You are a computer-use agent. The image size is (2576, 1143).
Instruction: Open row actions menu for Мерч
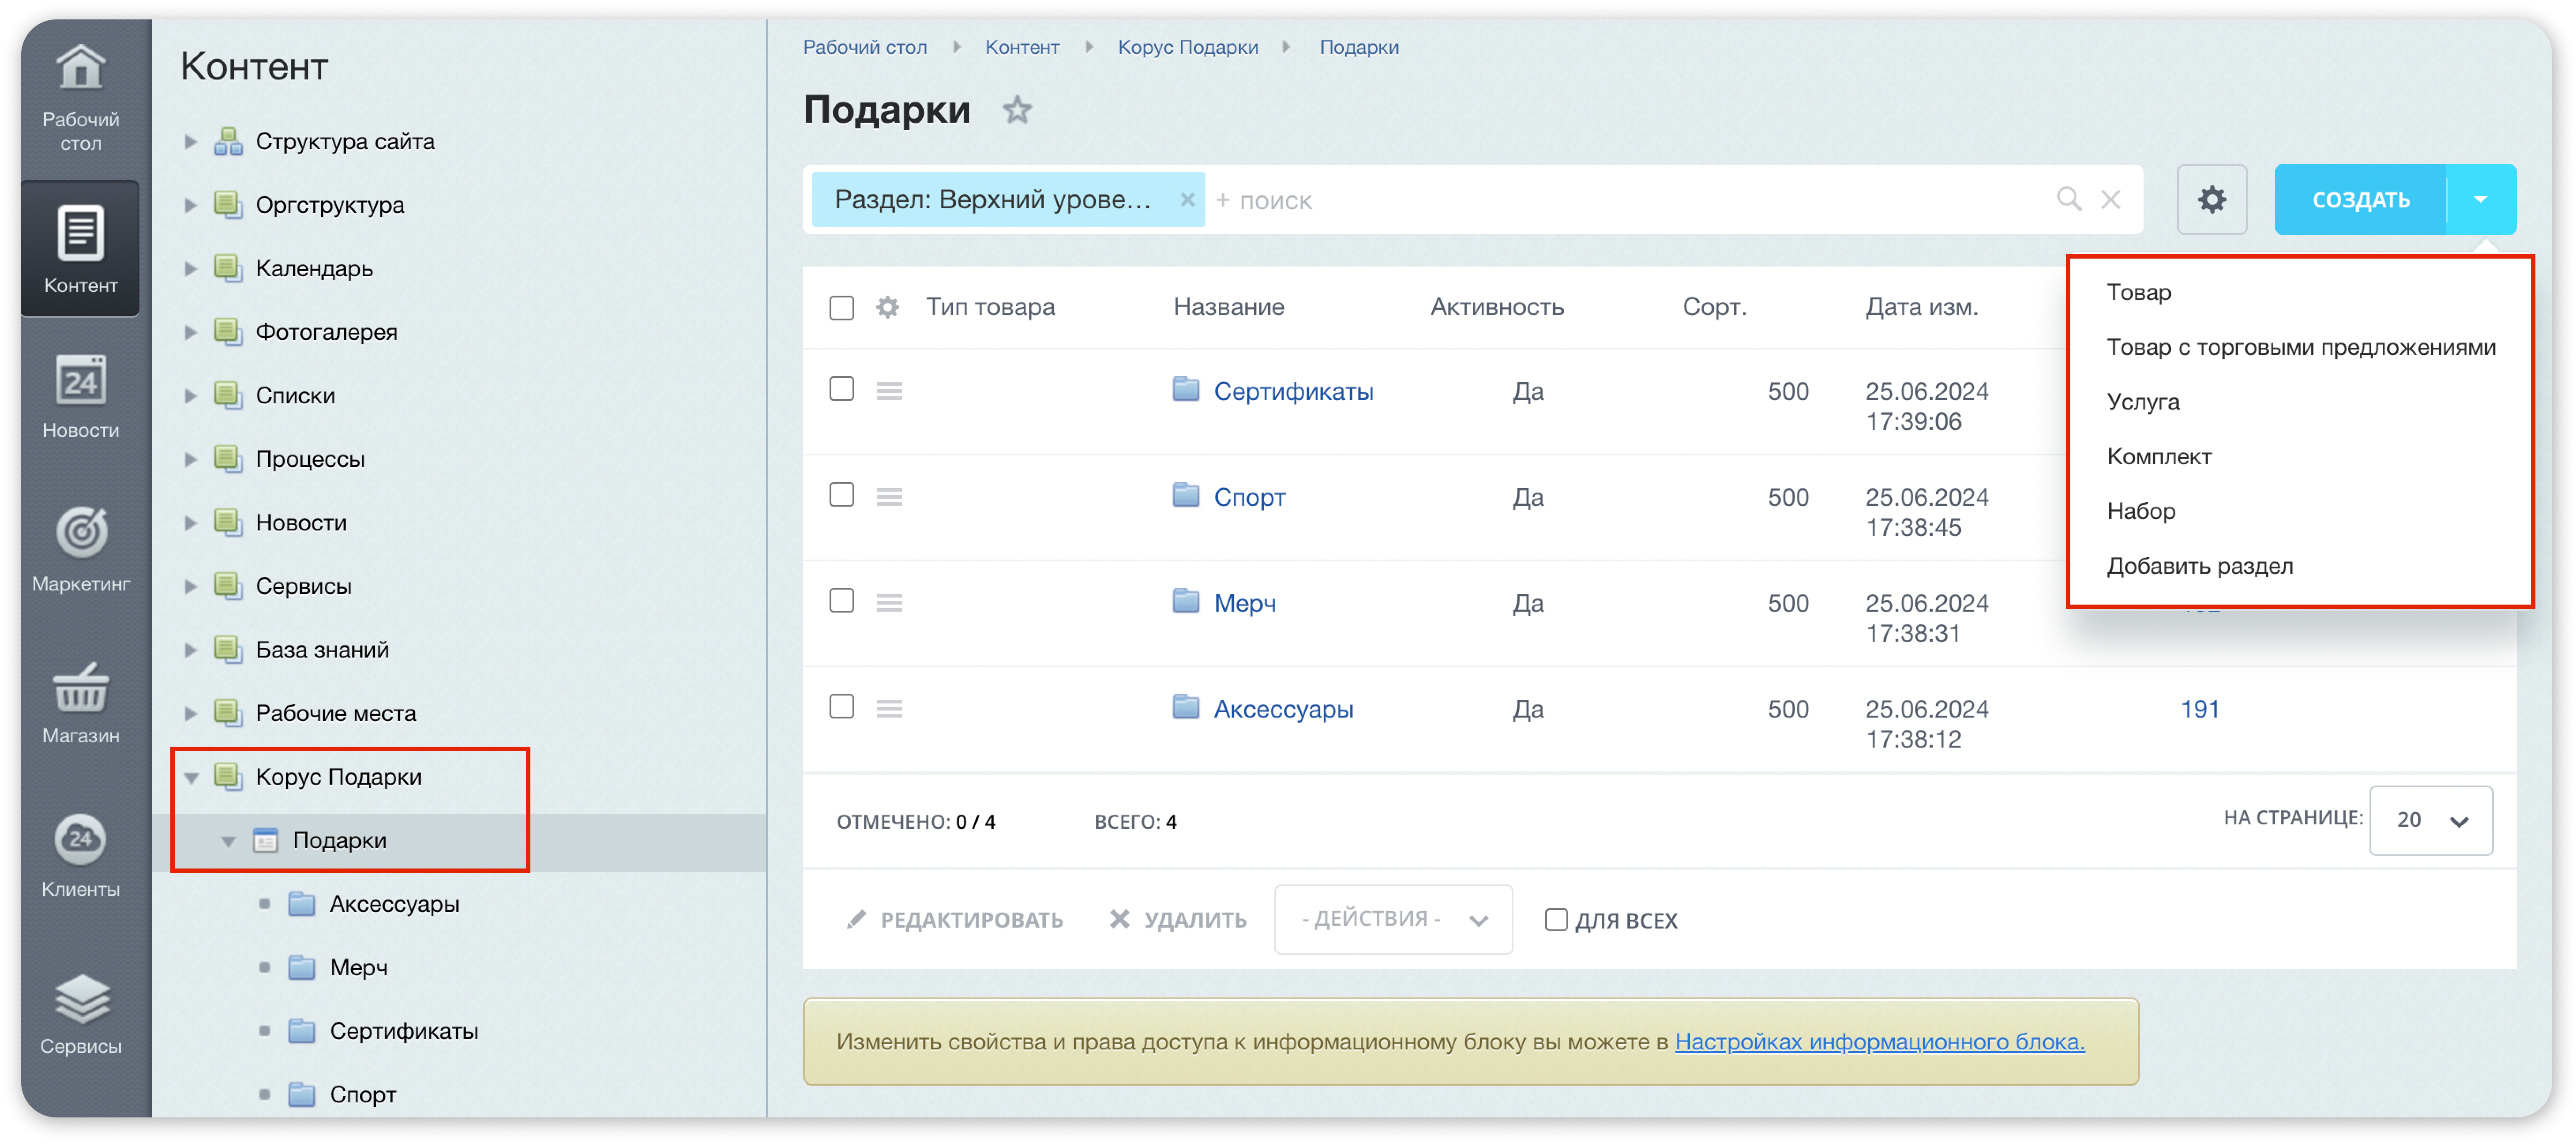(x=889, y=603)
